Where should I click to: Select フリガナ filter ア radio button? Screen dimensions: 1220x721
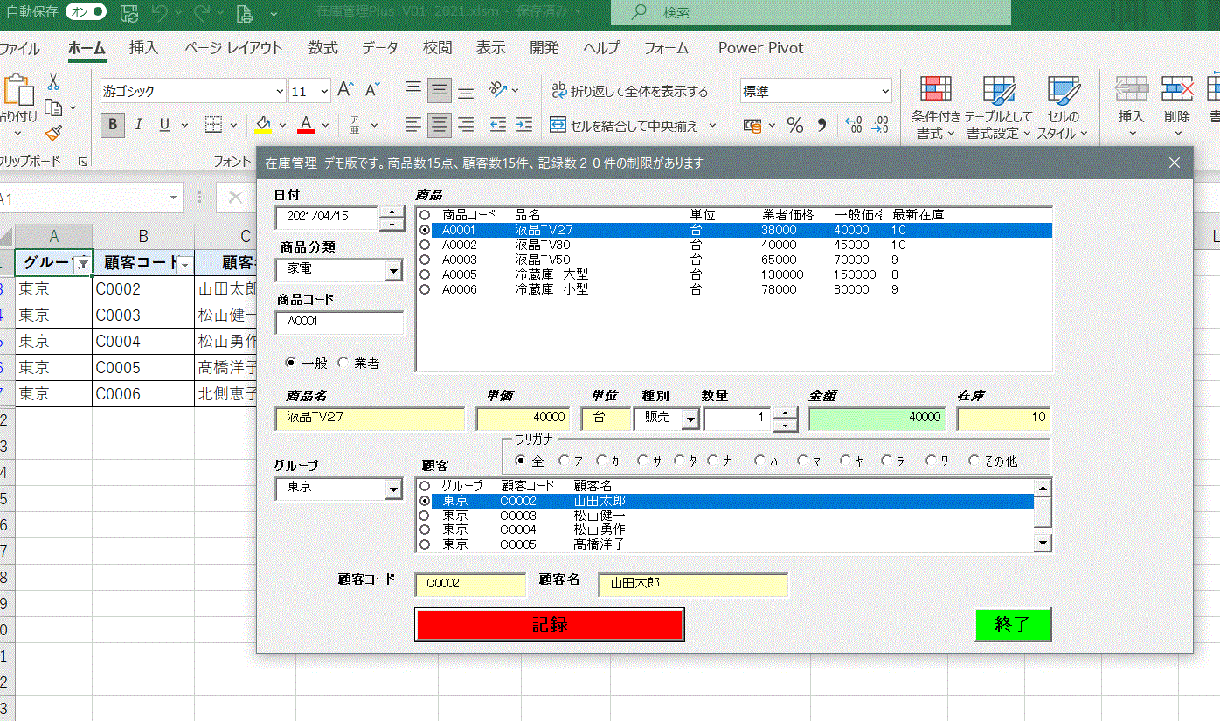click(x=564, y=461)
